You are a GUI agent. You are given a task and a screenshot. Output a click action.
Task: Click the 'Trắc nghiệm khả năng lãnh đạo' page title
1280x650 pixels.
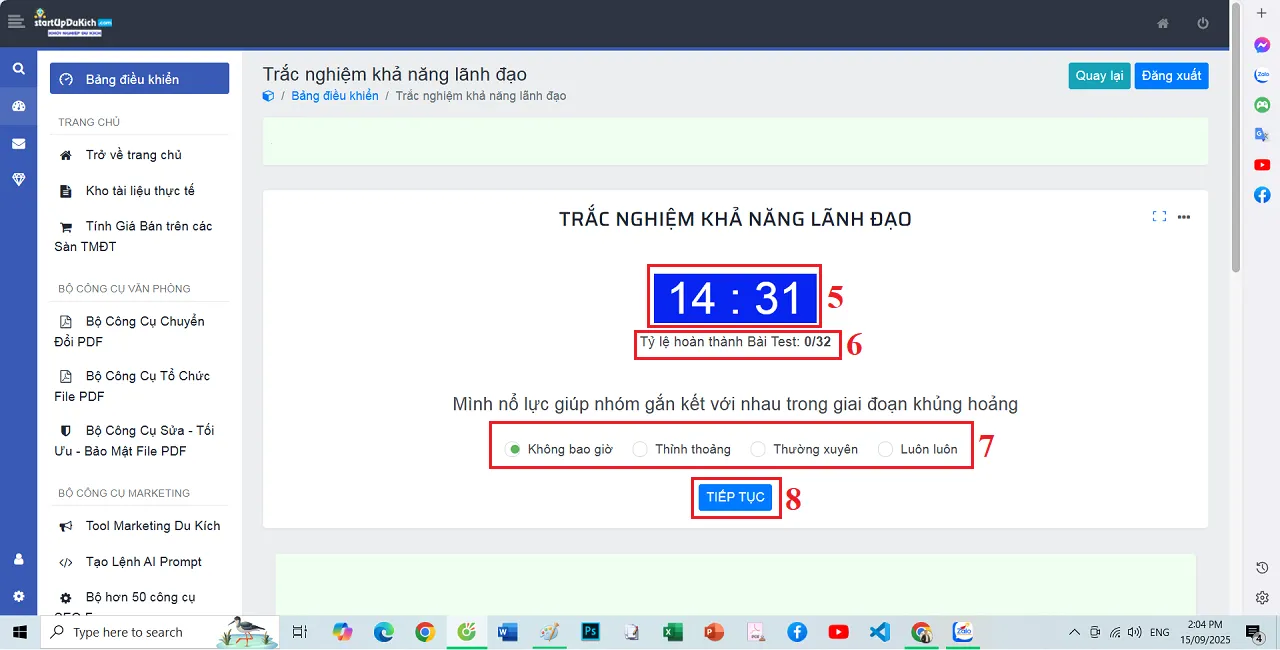[394, 74]
